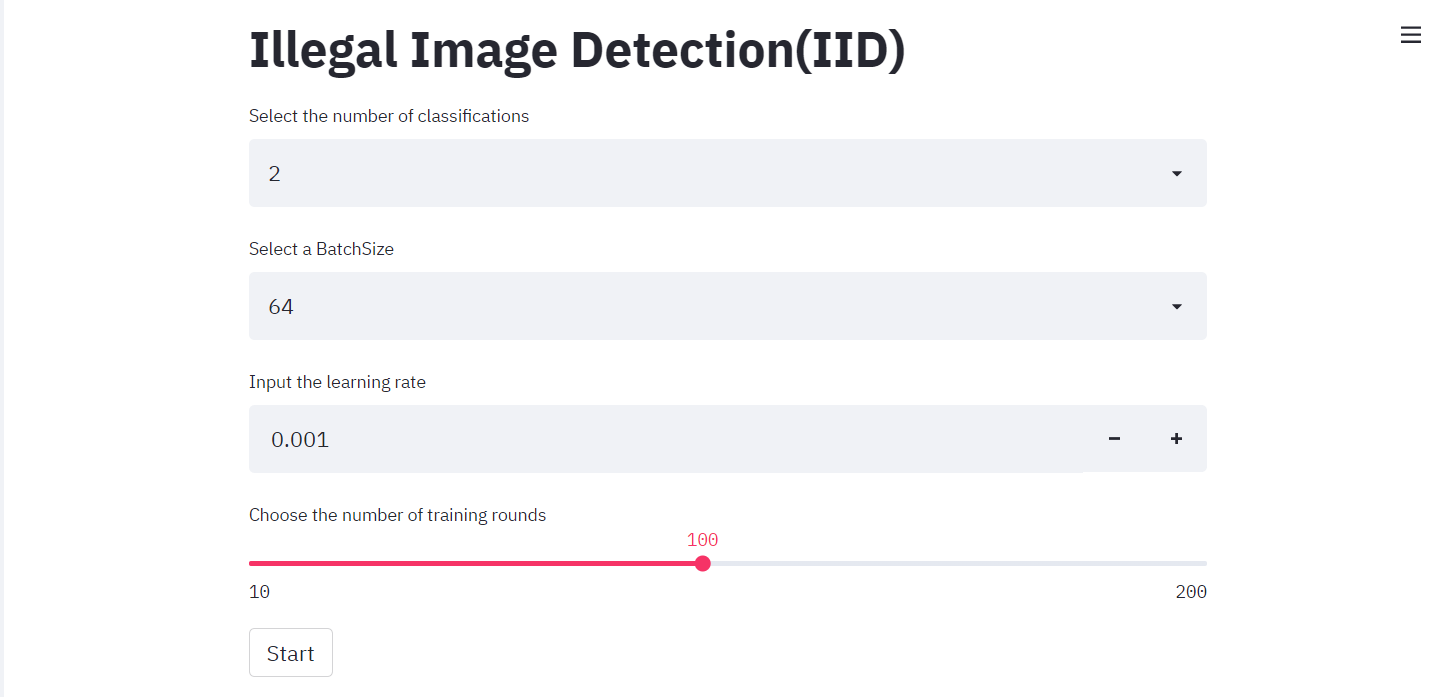This screenshot has height=697, width=1453.
Task: Click the slider maximum value 200
Action: point(1191,592)
